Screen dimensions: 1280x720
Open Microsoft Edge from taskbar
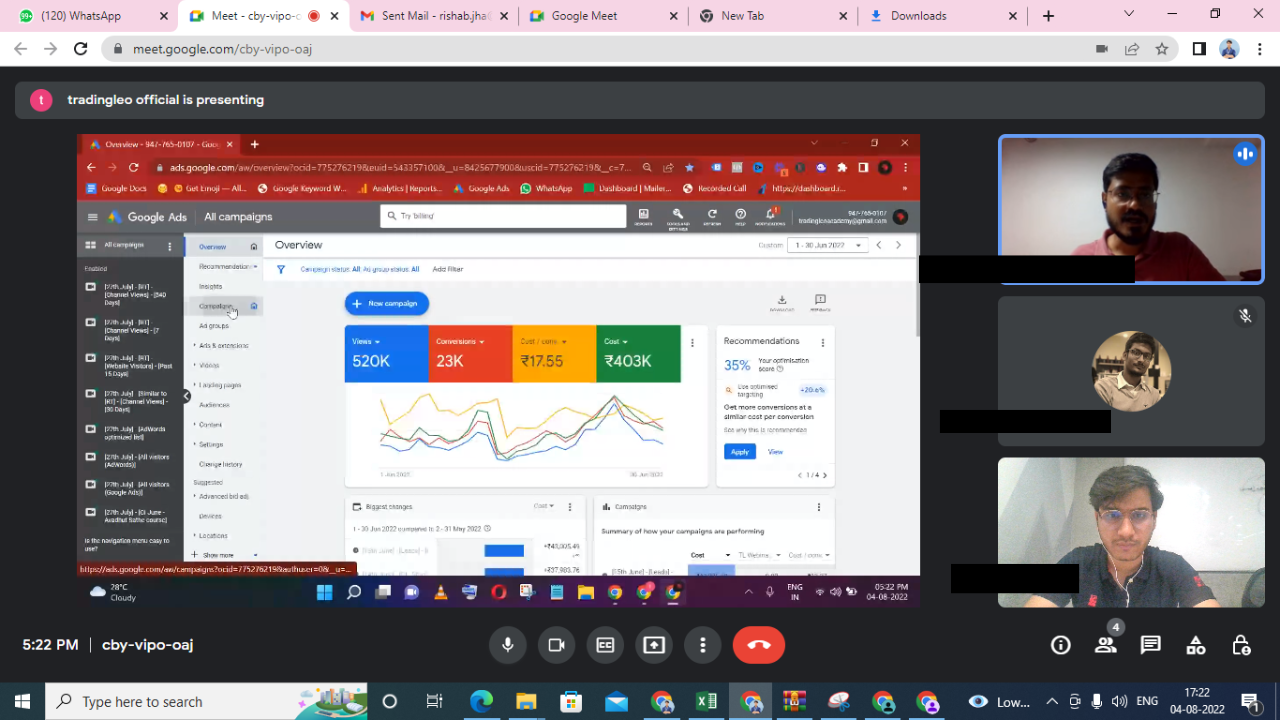(x=481, y=702)
